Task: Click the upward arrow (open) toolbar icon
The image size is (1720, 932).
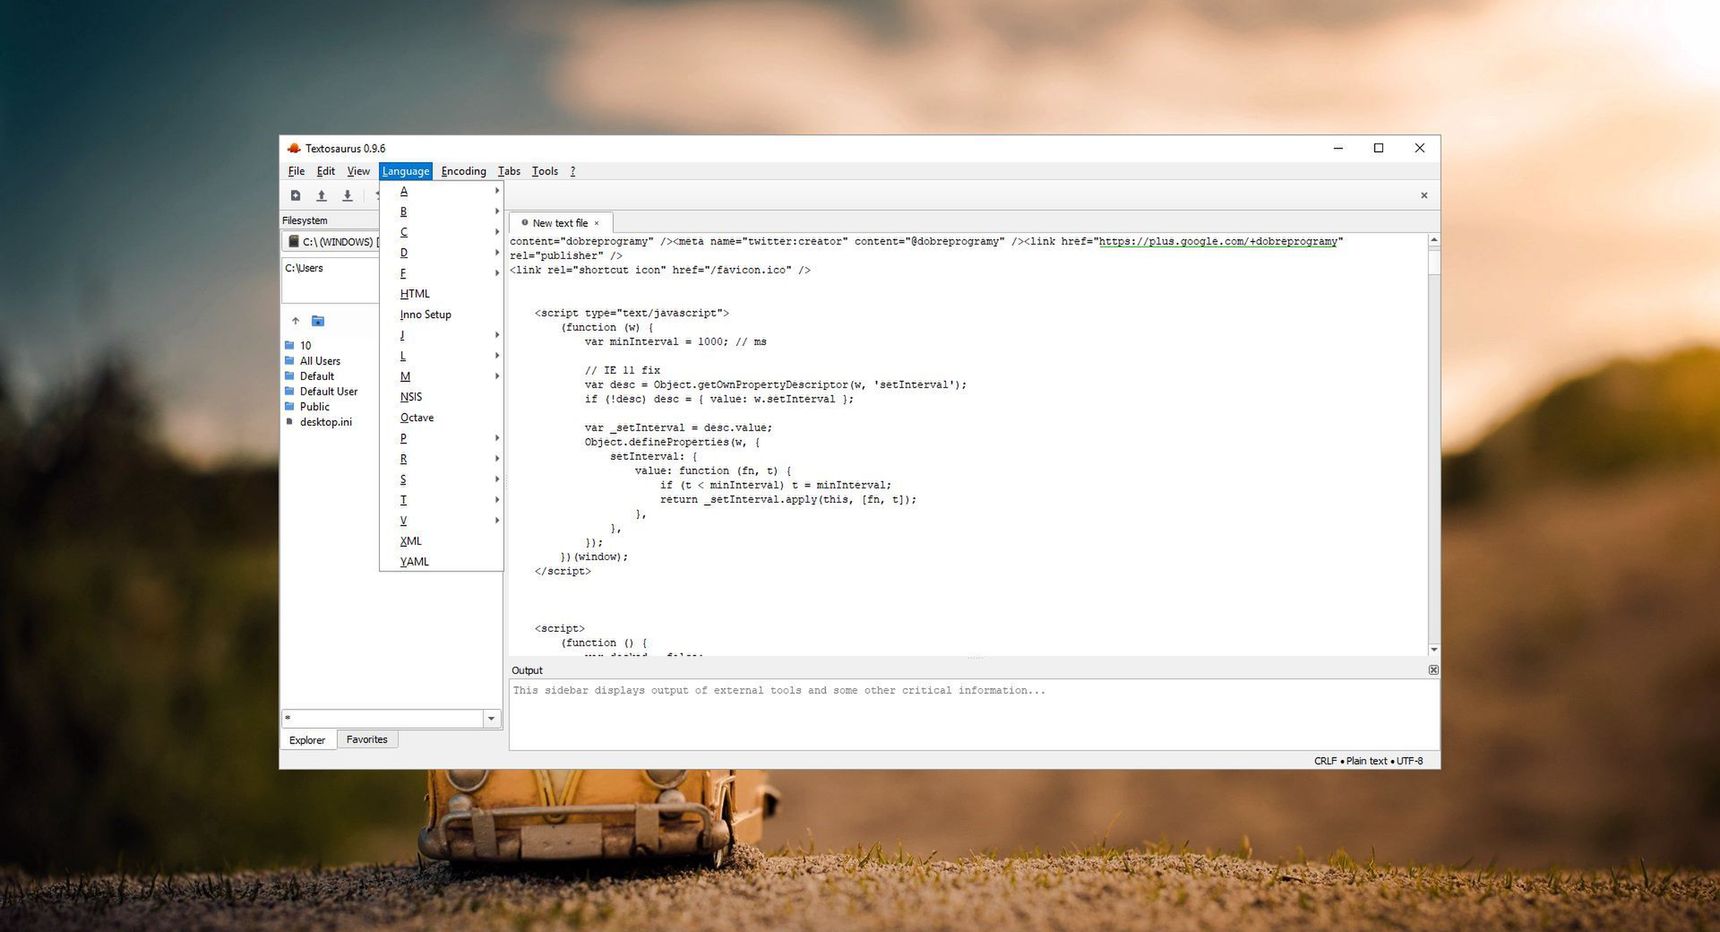Action: click(321, 196)
